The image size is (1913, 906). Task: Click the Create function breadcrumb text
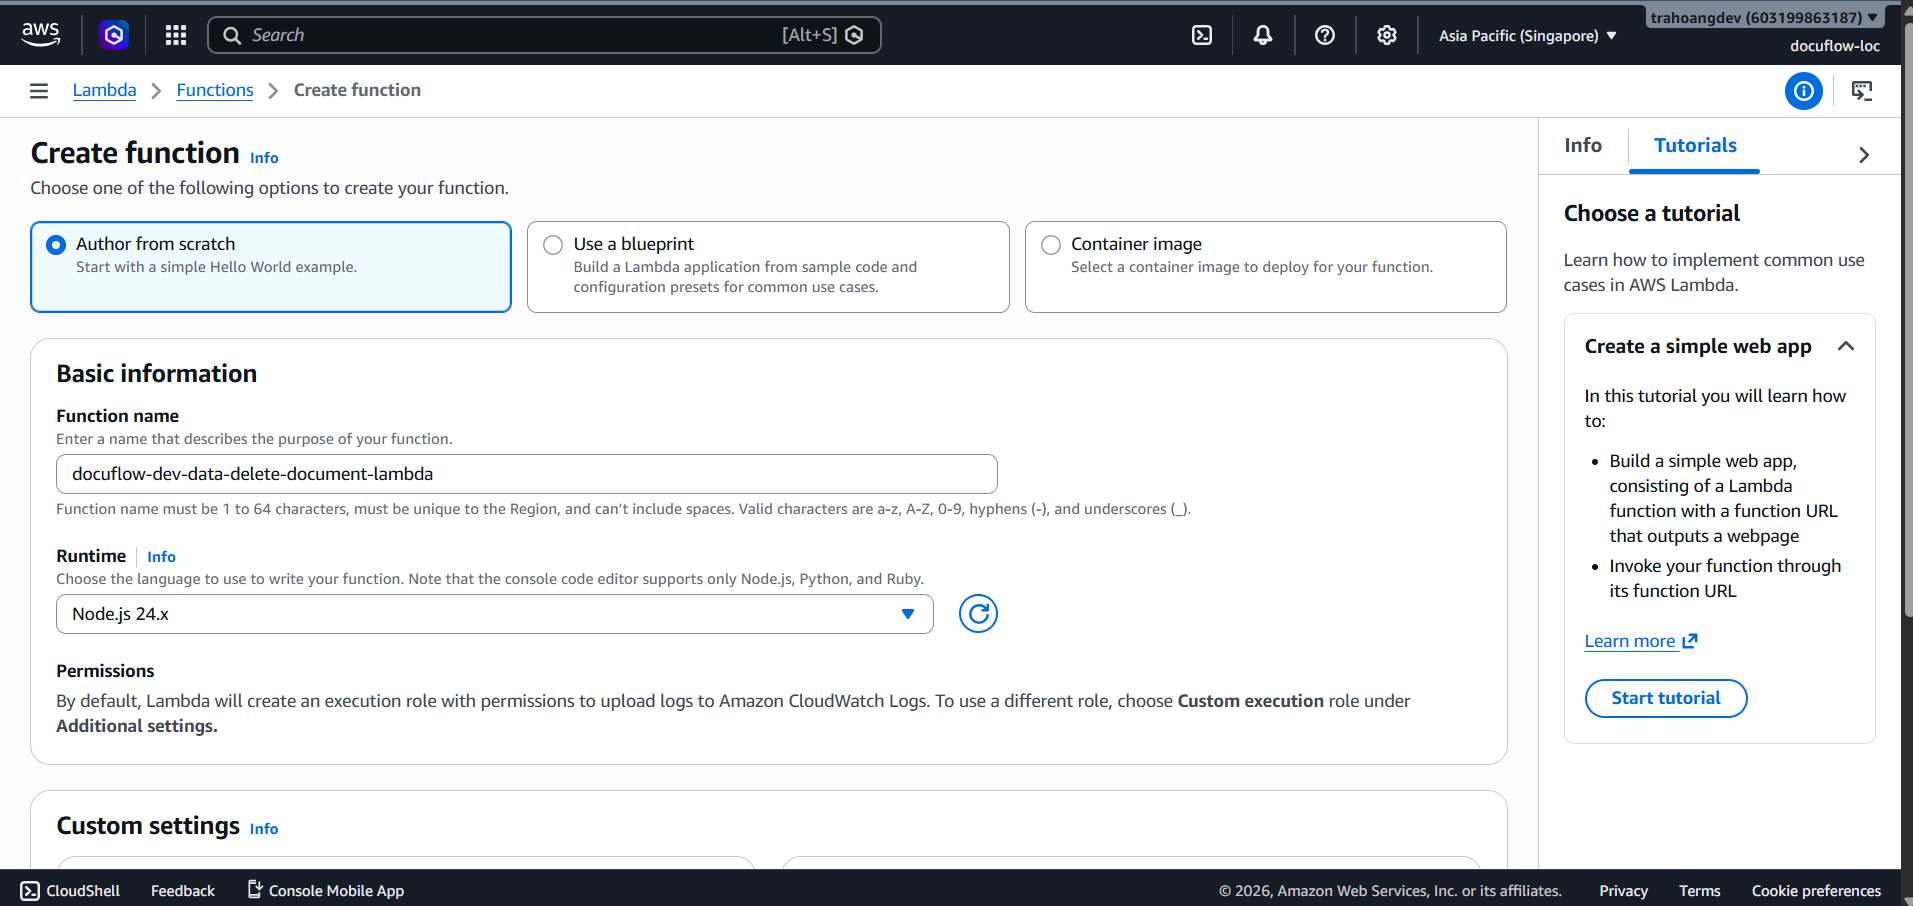(x=357, y=90)
